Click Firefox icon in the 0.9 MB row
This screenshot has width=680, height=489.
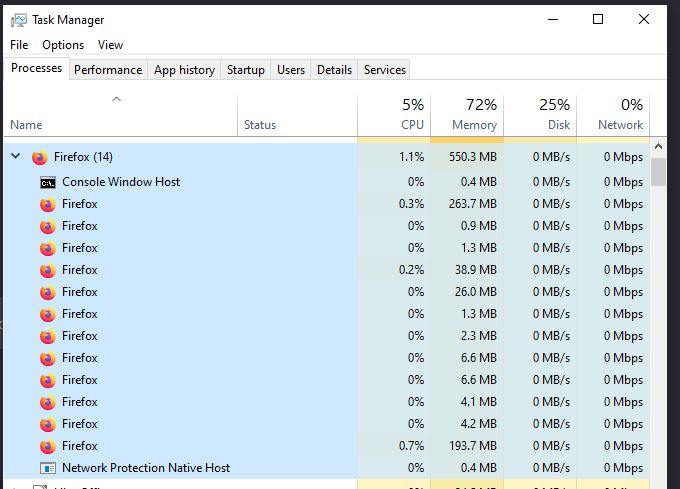tap(48, 227)
